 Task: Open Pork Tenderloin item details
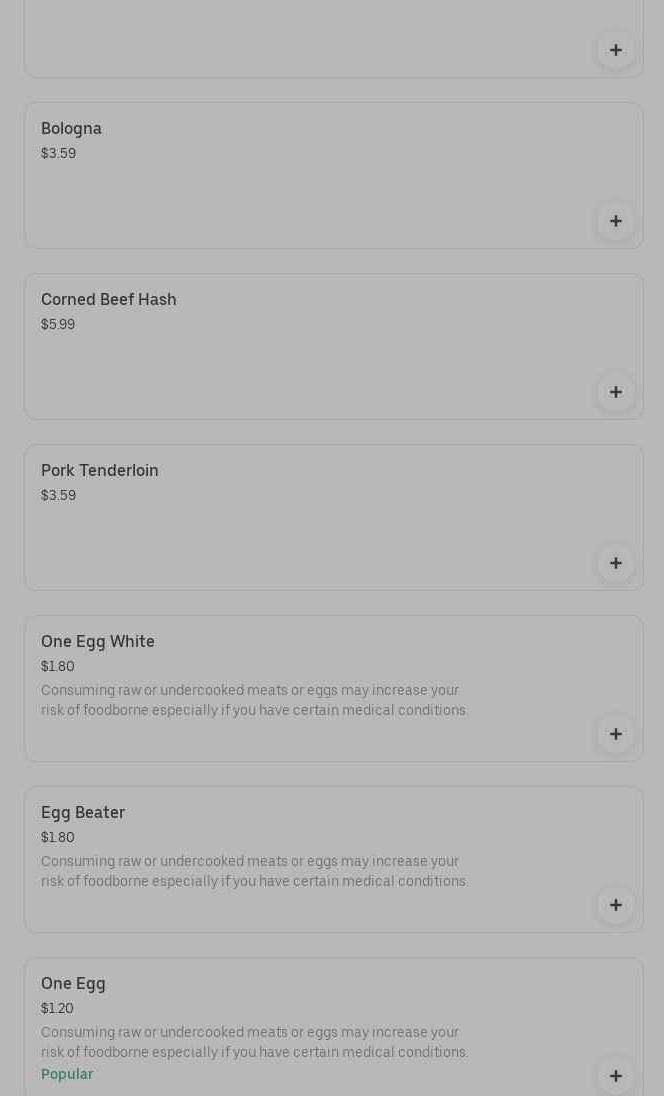(100, 471)
